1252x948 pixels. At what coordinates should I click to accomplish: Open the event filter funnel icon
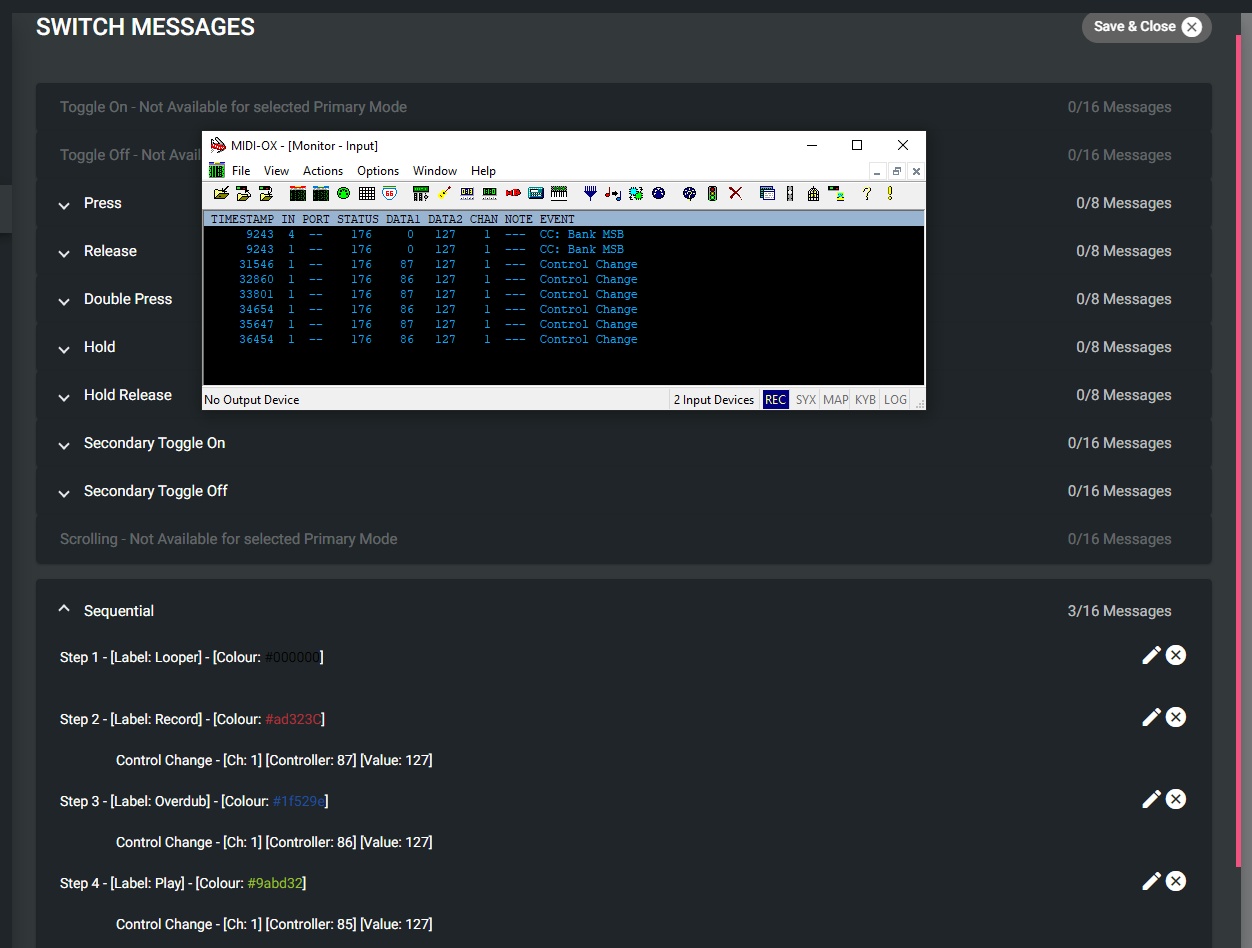pyautogui.click(x=590, y=193)
